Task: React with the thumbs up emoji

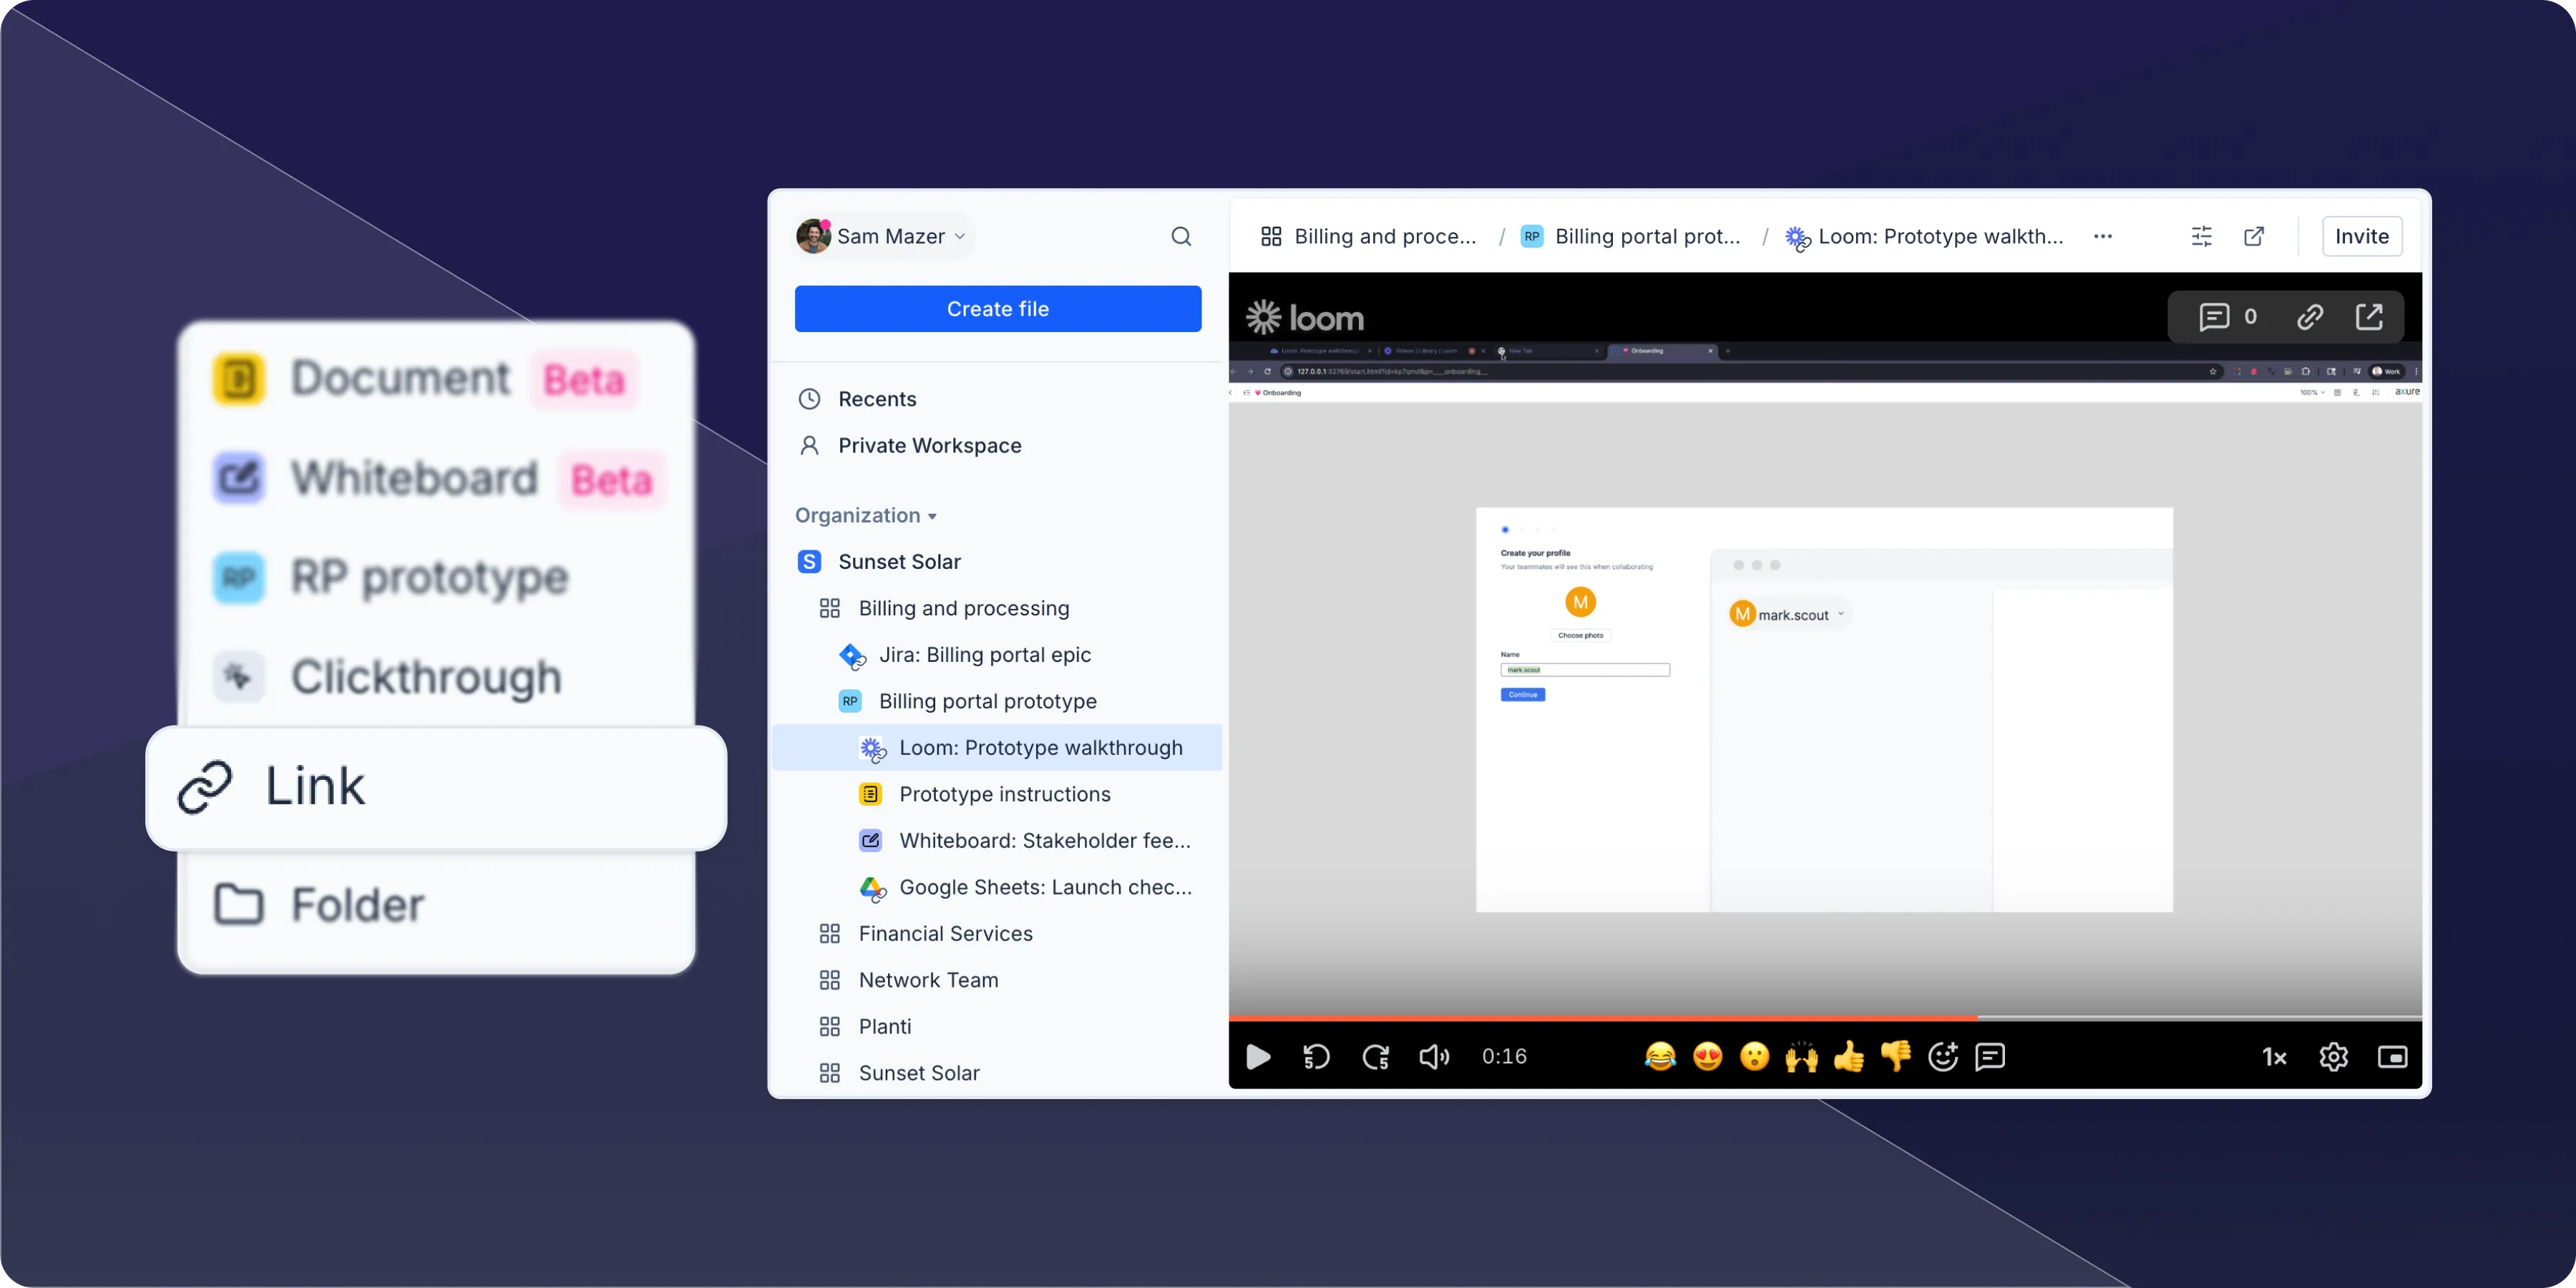Action: point(1848,1057)
